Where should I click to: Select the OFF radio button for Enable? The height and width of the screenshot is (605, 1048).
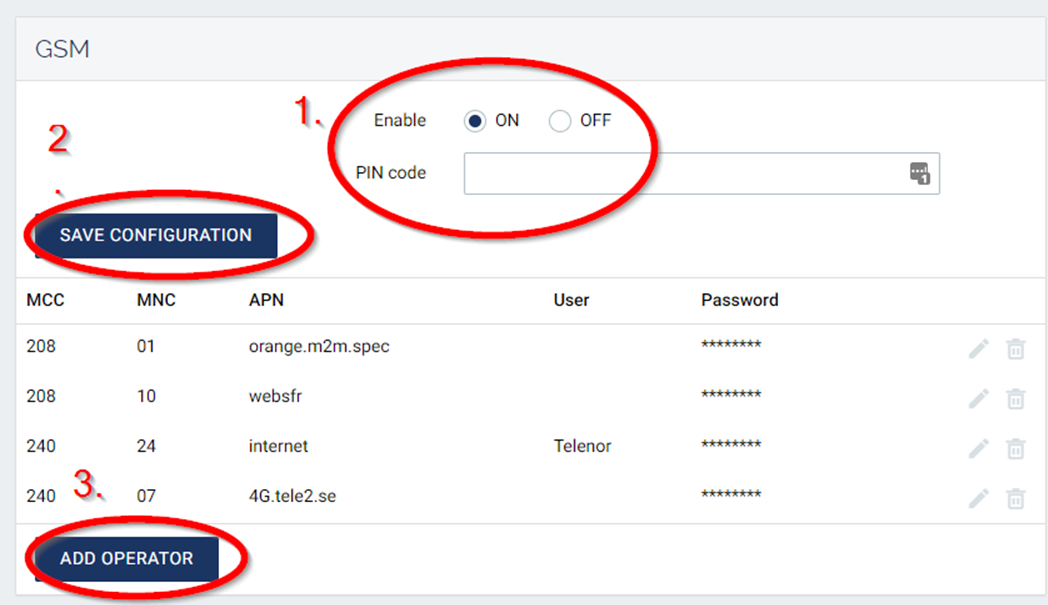(559, 121)
